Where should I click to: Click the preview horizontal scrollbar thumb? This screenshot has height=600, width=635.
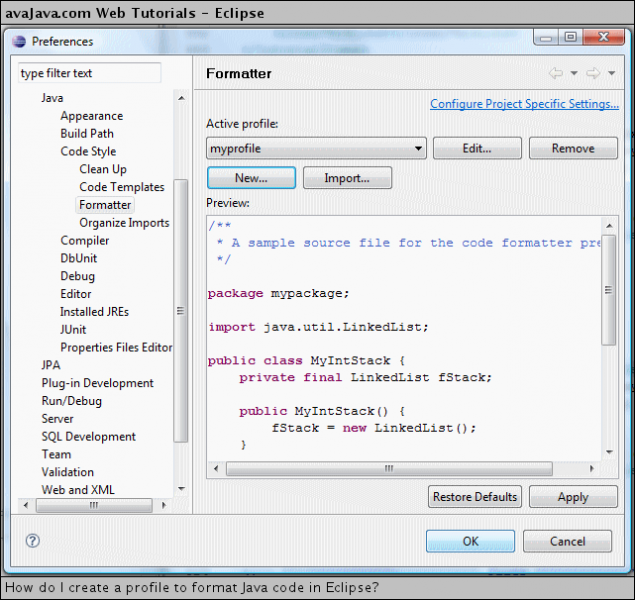click(389, 469)
